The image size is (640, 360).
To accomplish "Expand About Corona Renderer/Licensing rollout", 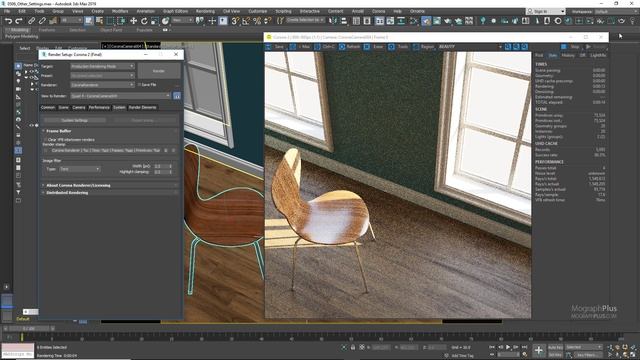I will [x=109, y=185].
